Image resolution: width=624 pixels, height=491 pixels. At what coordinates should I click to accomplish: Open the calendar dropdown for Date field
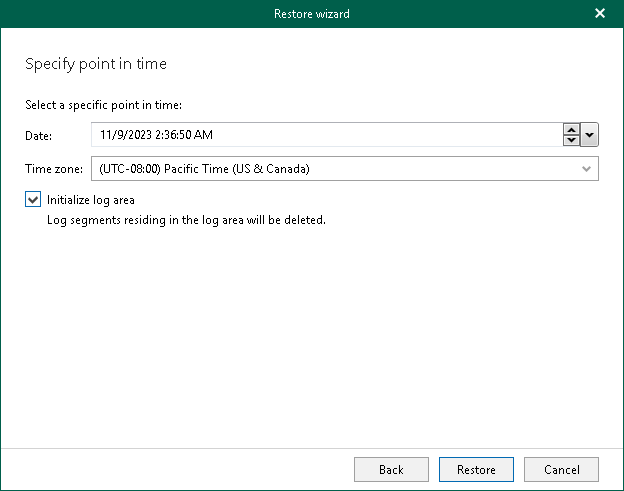(x=589, y=135)
